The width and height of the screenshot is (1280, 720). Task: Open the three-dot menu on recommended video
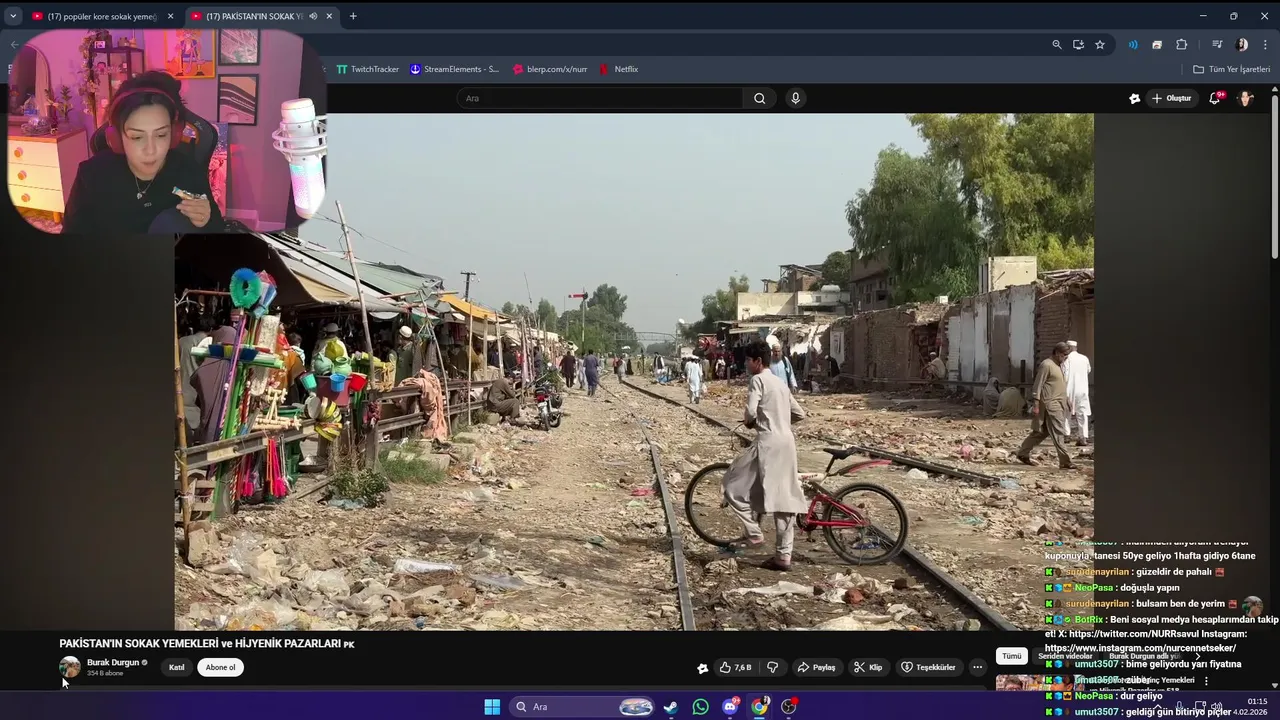(x=1206, y=681)
